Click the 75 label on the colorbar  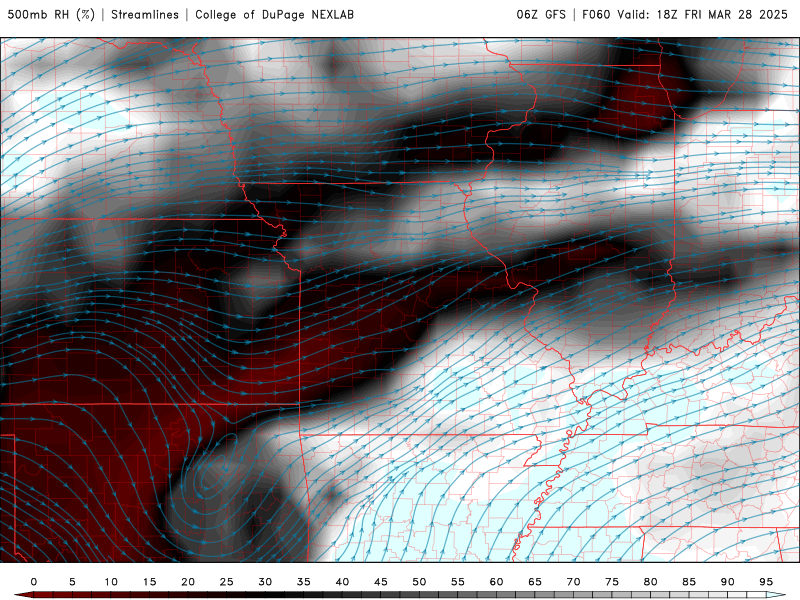click(612, 582)
